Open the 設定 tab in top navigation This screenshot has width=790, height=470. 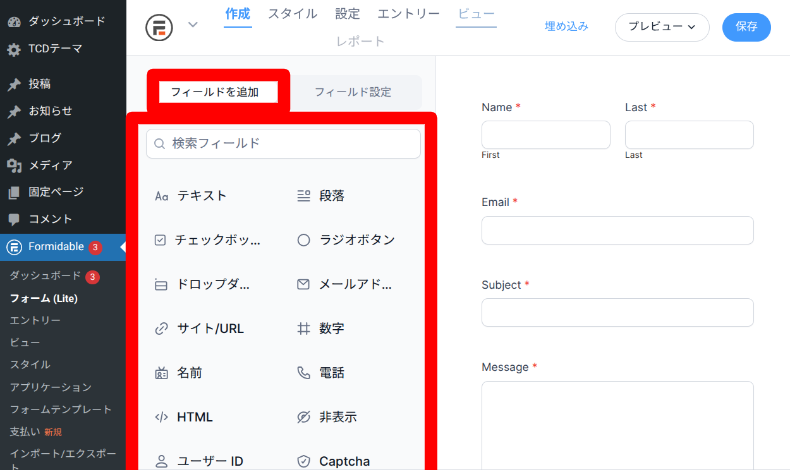coord(348,14)
